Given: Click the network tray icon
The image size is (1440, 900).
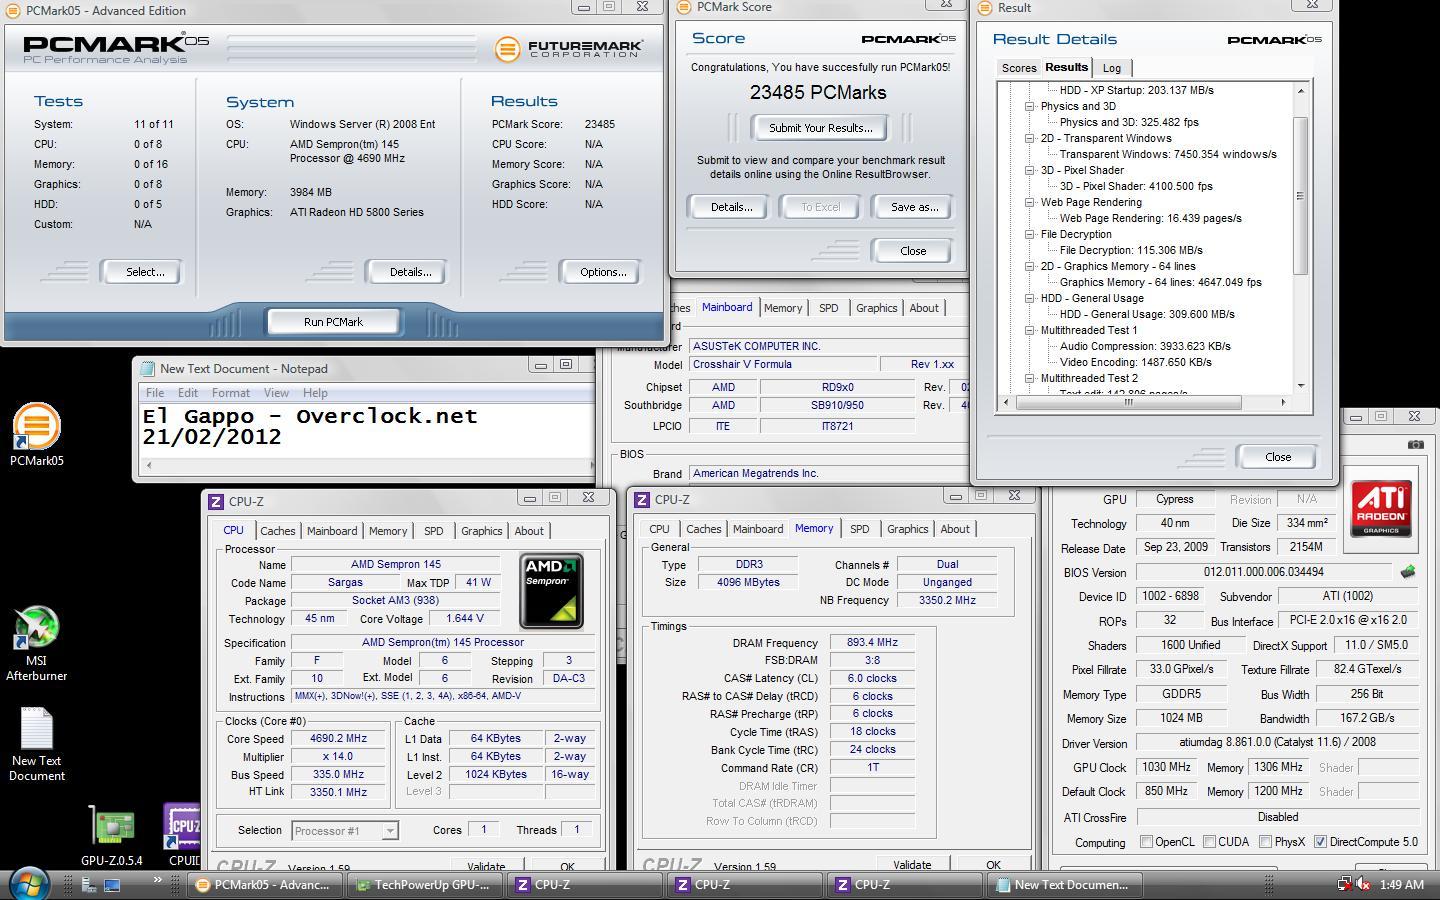Looking at the screenshot, I should (1344, 884).
